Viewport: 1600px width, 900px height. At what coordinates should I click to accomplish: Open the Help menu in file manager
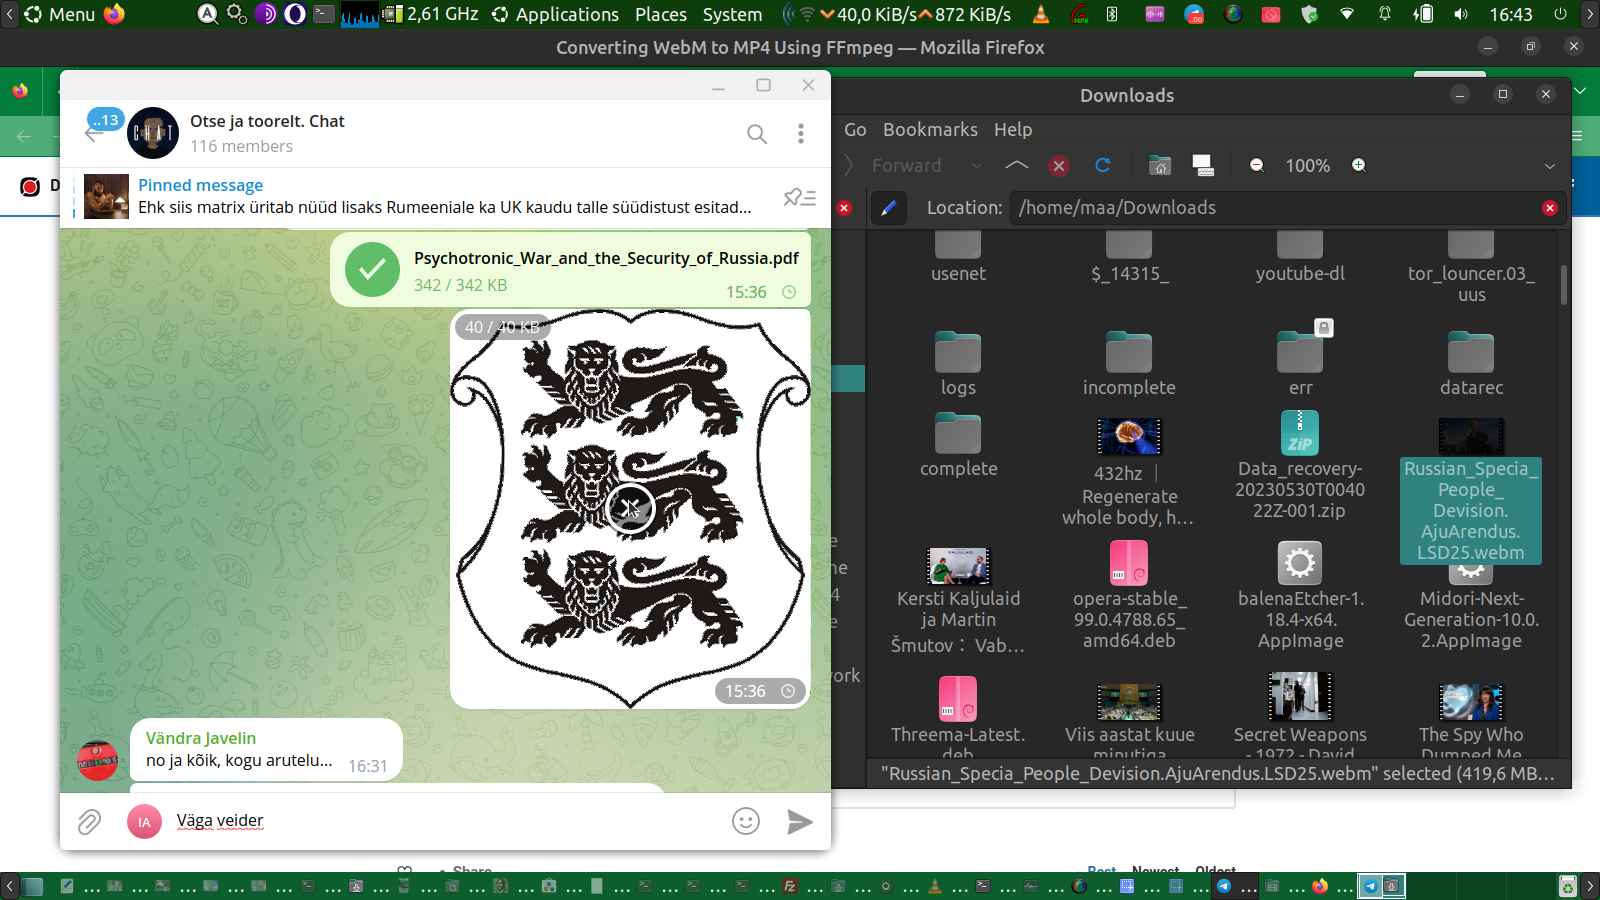tap(1012, 130)
